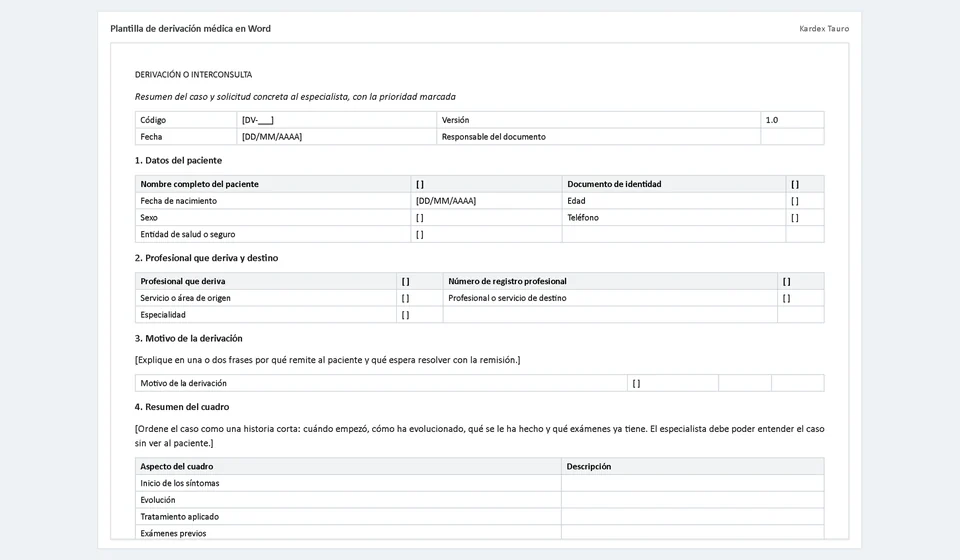Viewport: 960px width, 560px height.
Task: Click the 'Exámenes previos' row label
Action: 173,533
